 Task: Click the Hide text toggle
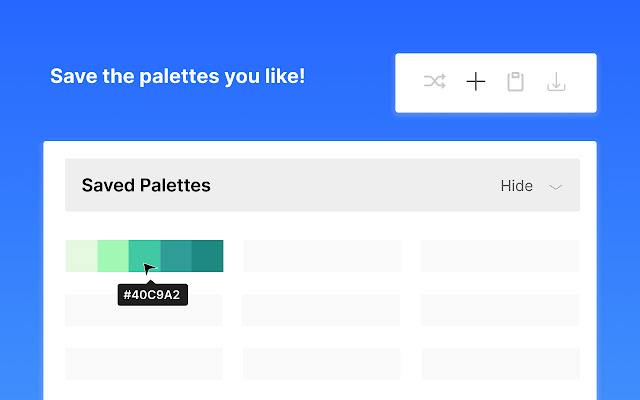point(516,186)
